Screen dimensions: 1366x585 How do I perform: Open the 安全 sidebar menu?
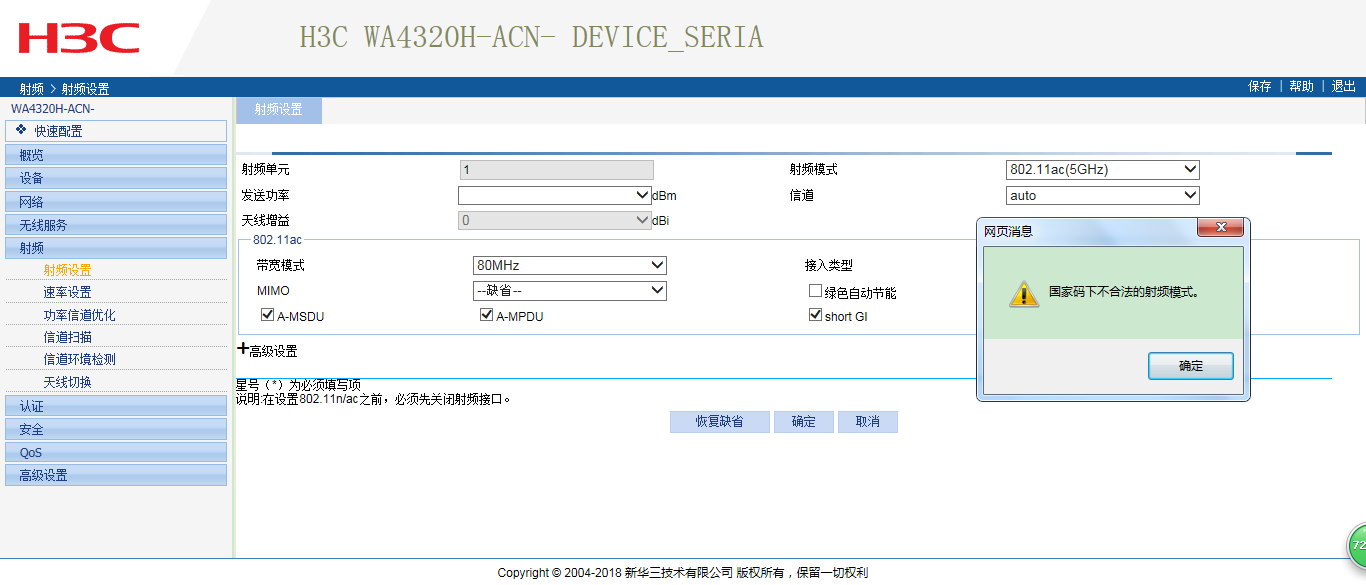pos(116,429)
